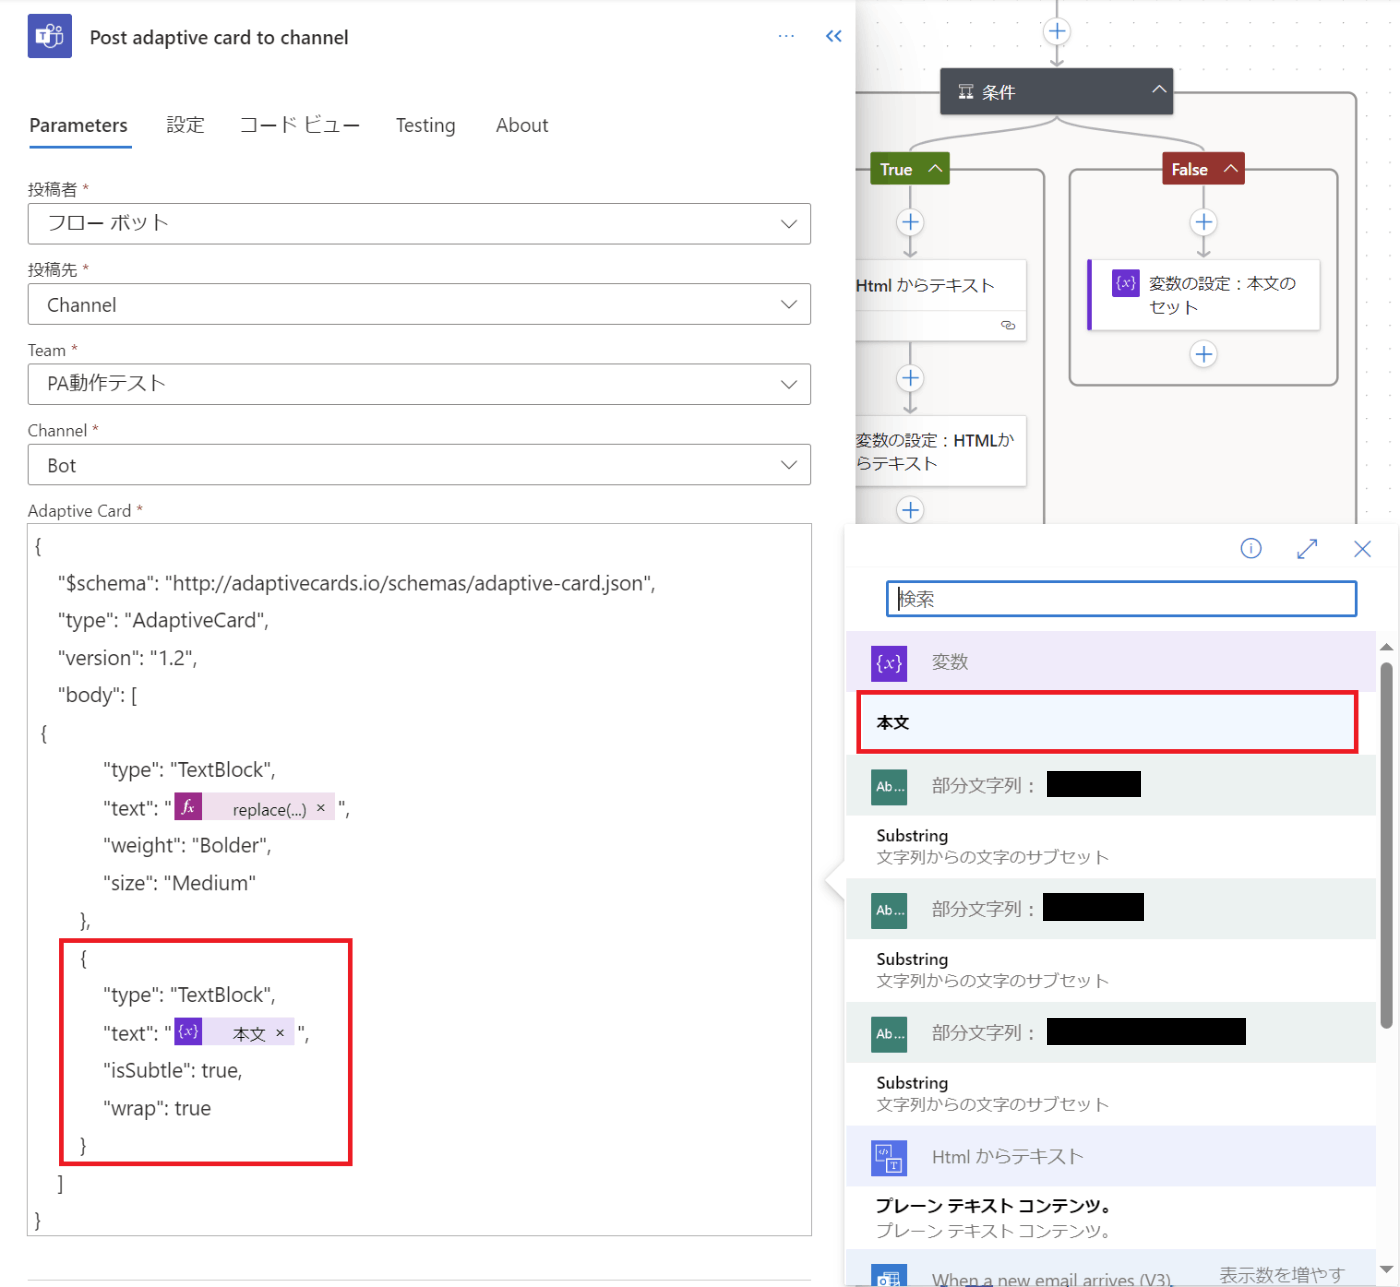
Task: Open the 変数の設定：本文のセット action card
Action: point(1204,295)
